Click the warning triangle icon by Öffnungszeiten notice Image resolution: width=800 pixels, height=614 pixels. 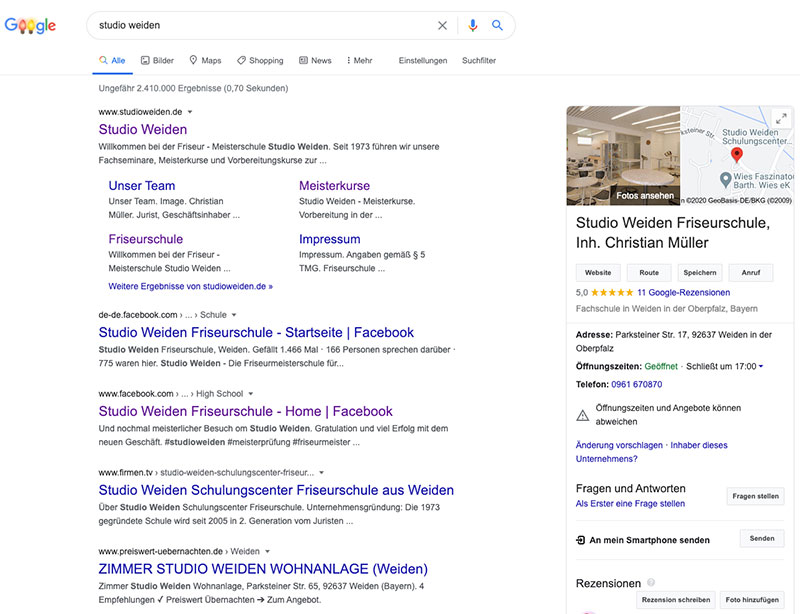click(x=582, y=415)
